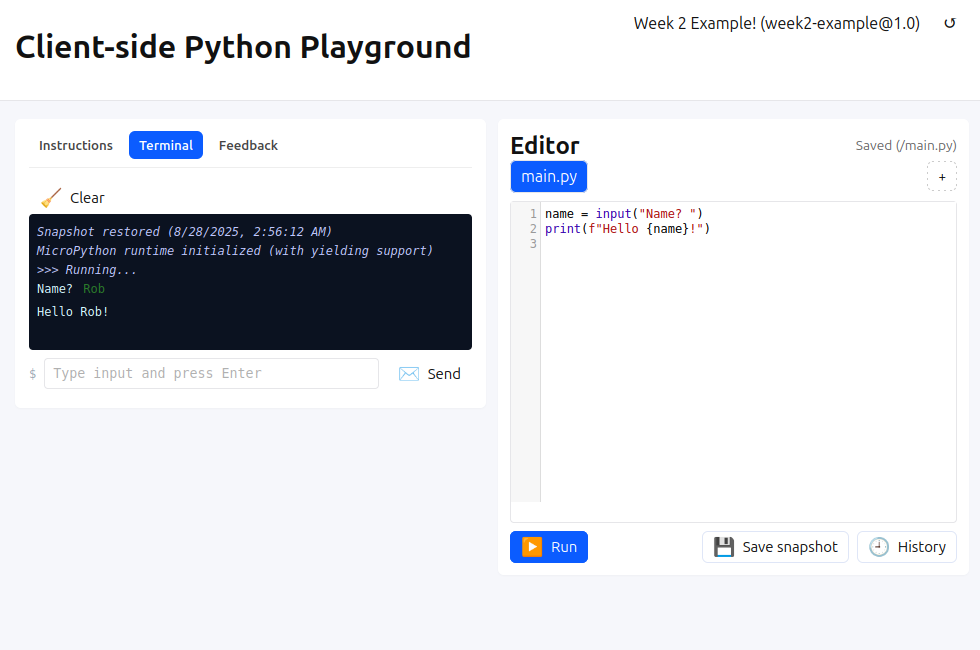980x650 pixels.
Task: Click the clock History icon
Action: [879, 547]
